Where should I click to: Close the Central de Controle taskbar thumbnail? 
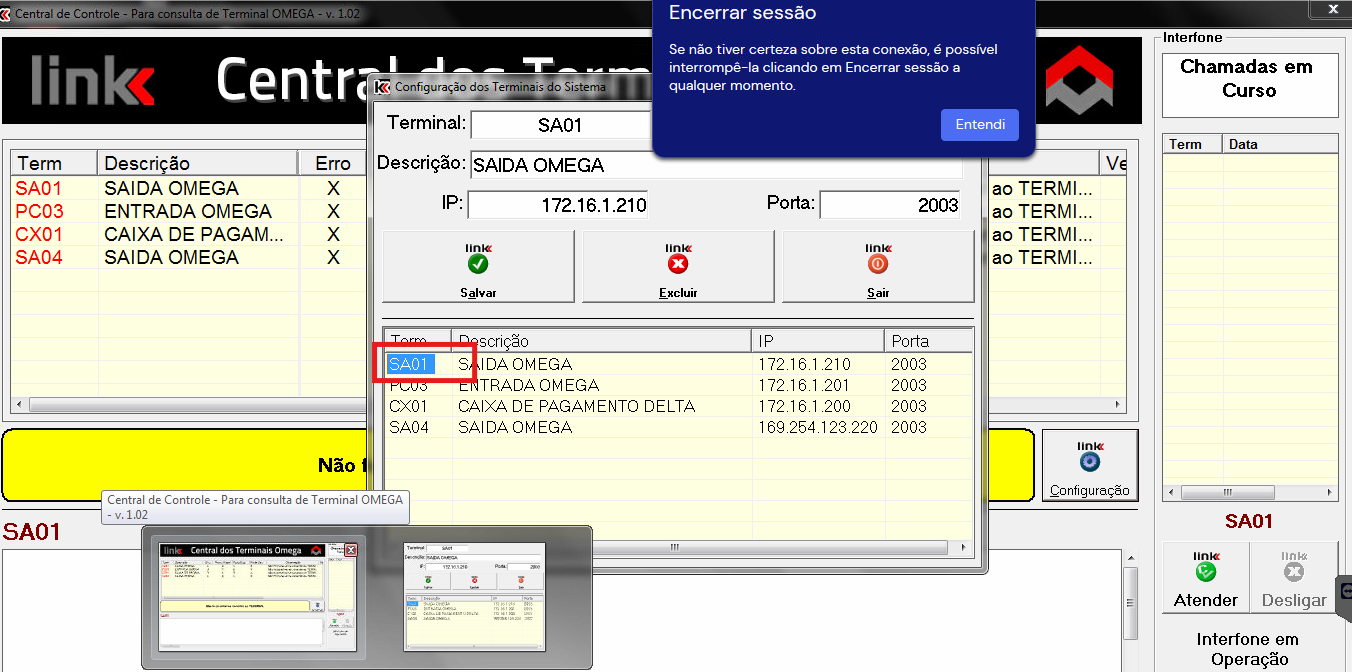(351, 550)
